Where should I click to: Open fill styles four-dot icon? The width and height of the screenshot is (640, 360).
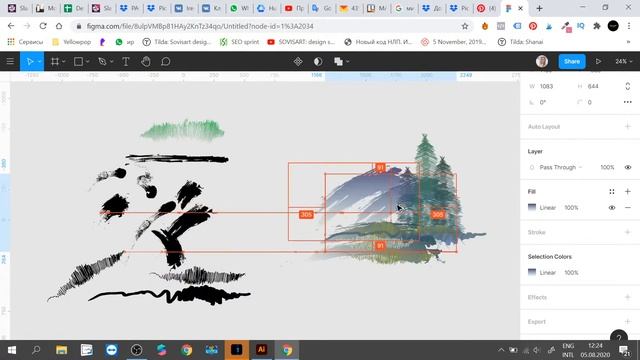(611, 191)
